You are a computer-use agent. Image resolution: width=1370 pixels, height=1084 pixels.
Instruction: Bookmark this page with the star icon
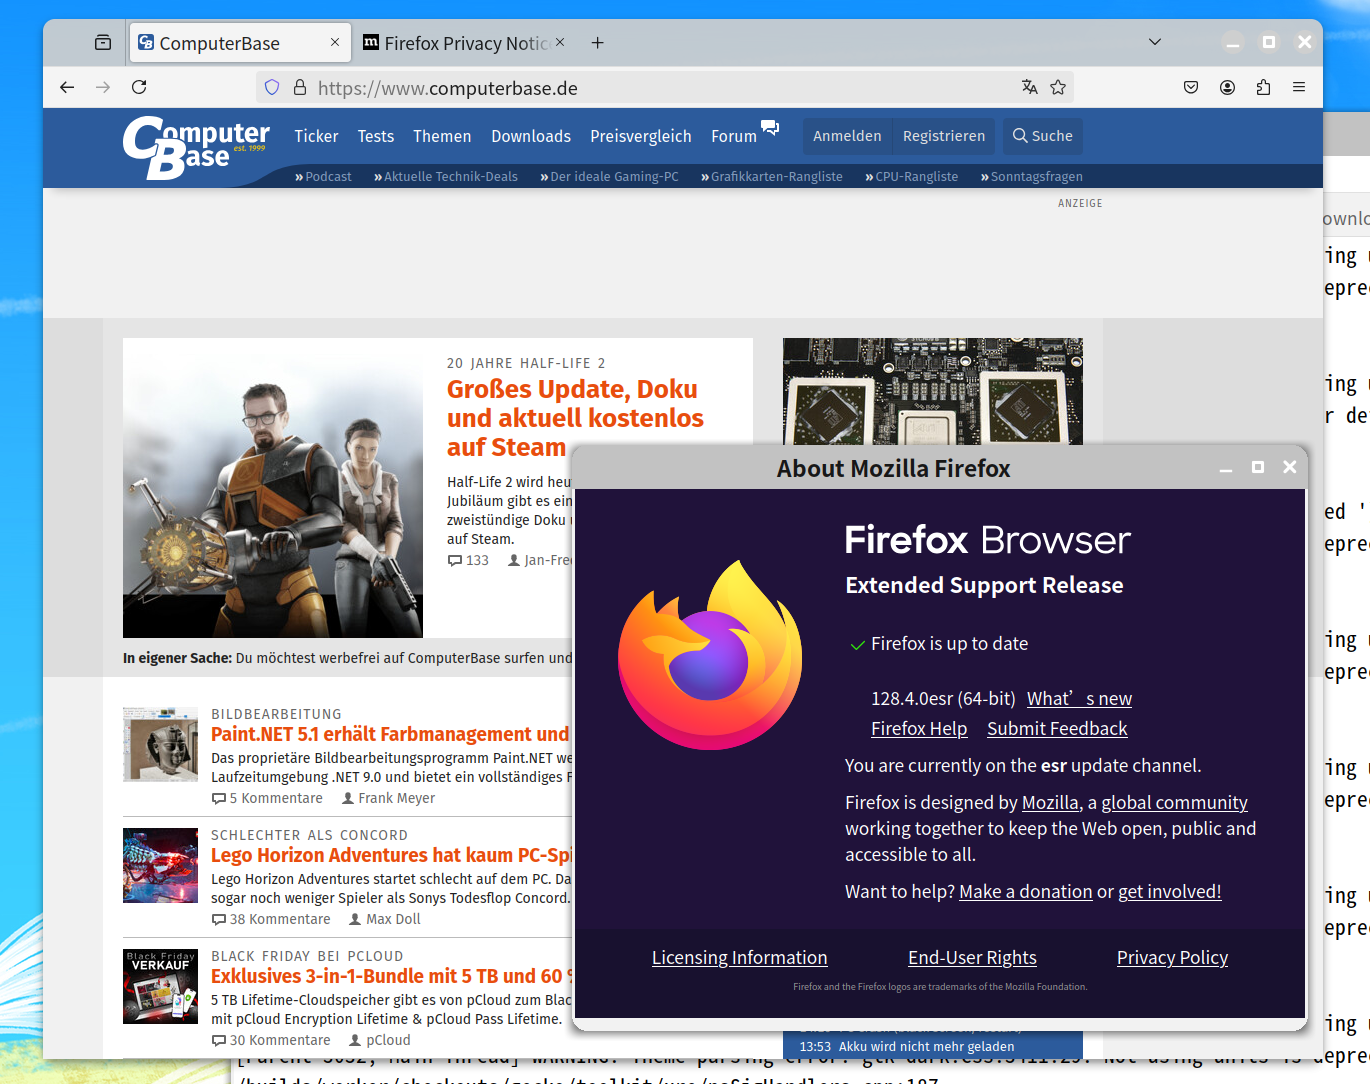[x=1058, y=87]
